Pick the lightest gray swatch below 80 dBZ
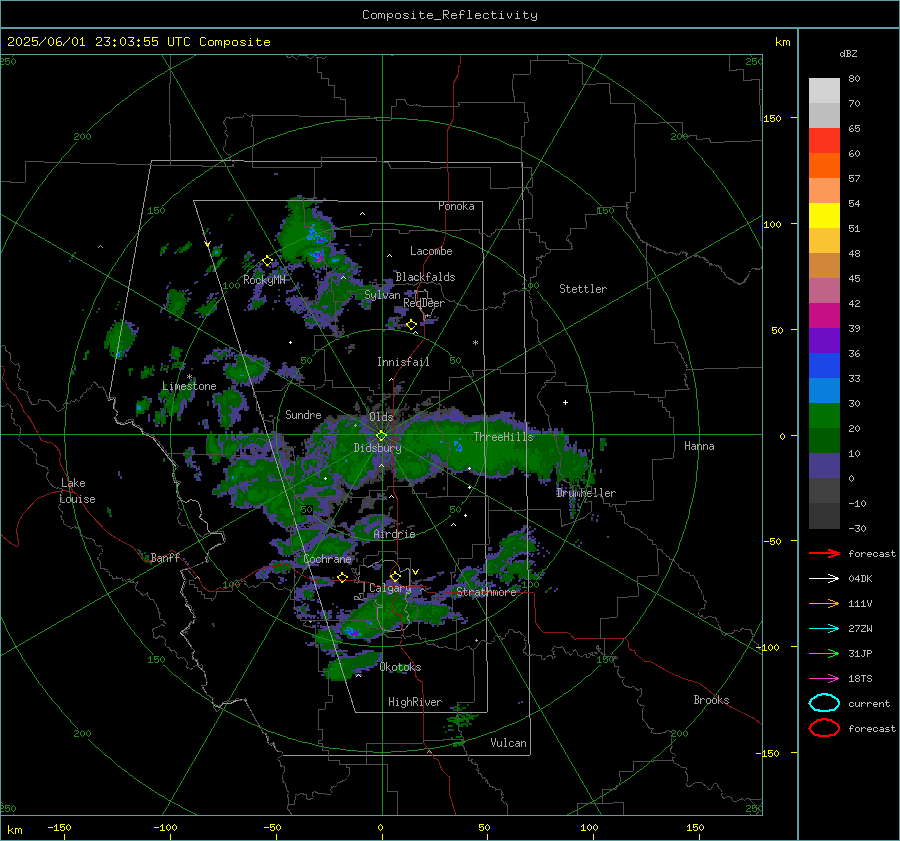The image size is (900, 841). [824, 91]
